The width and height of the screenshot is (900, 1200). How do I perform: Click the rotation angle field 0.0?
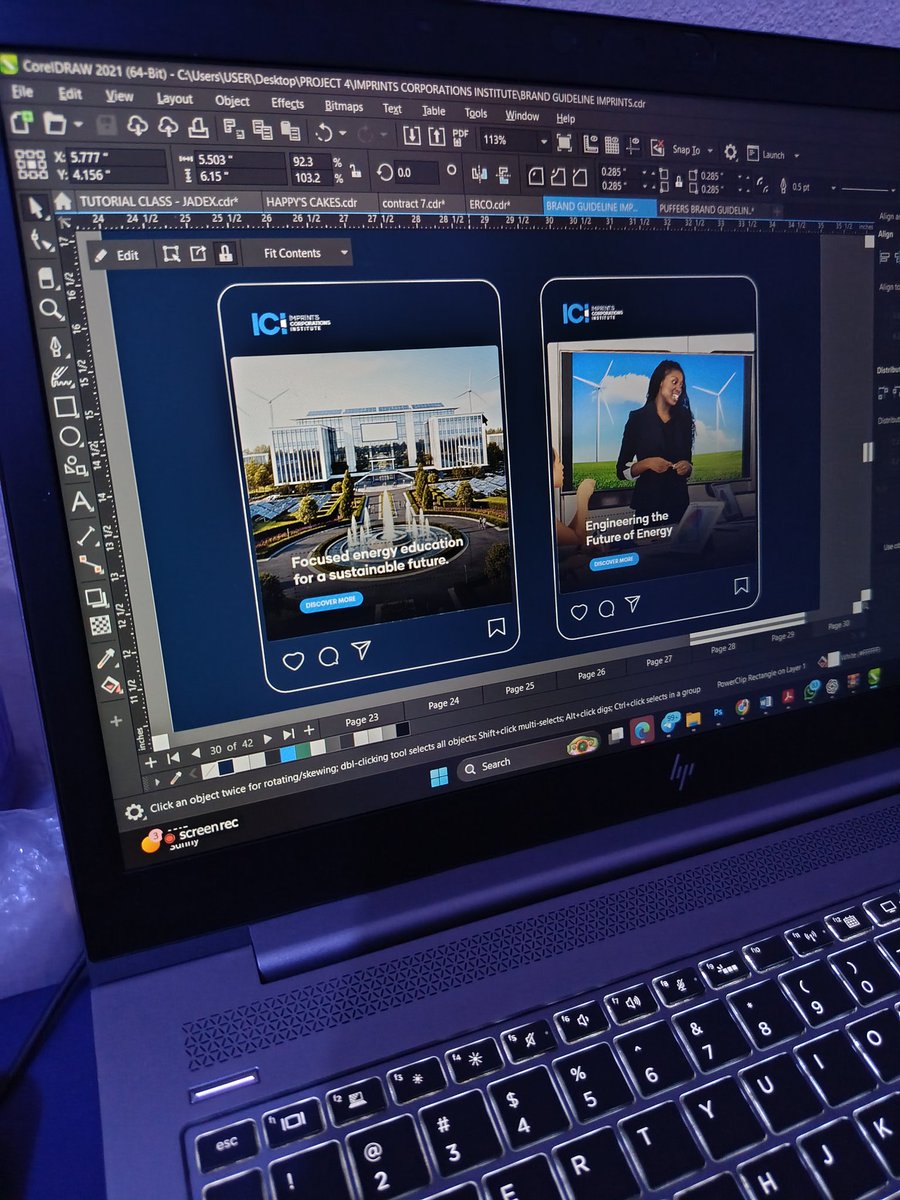(x=416, y=172)
